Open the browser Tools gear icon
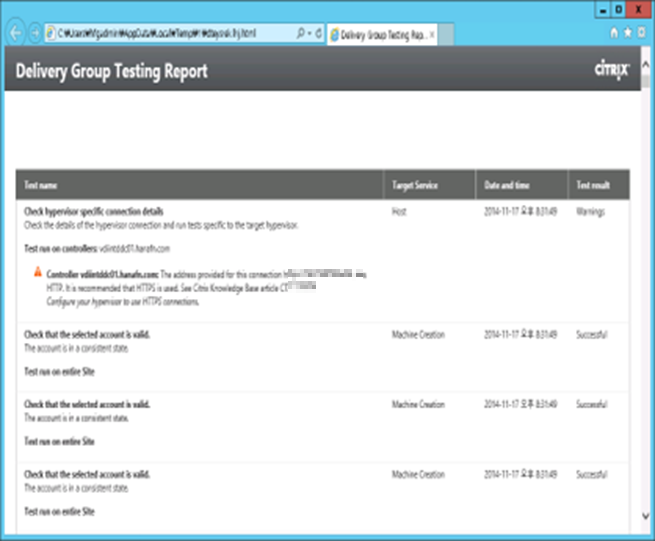The image size is (655, 541). point(642,33)
